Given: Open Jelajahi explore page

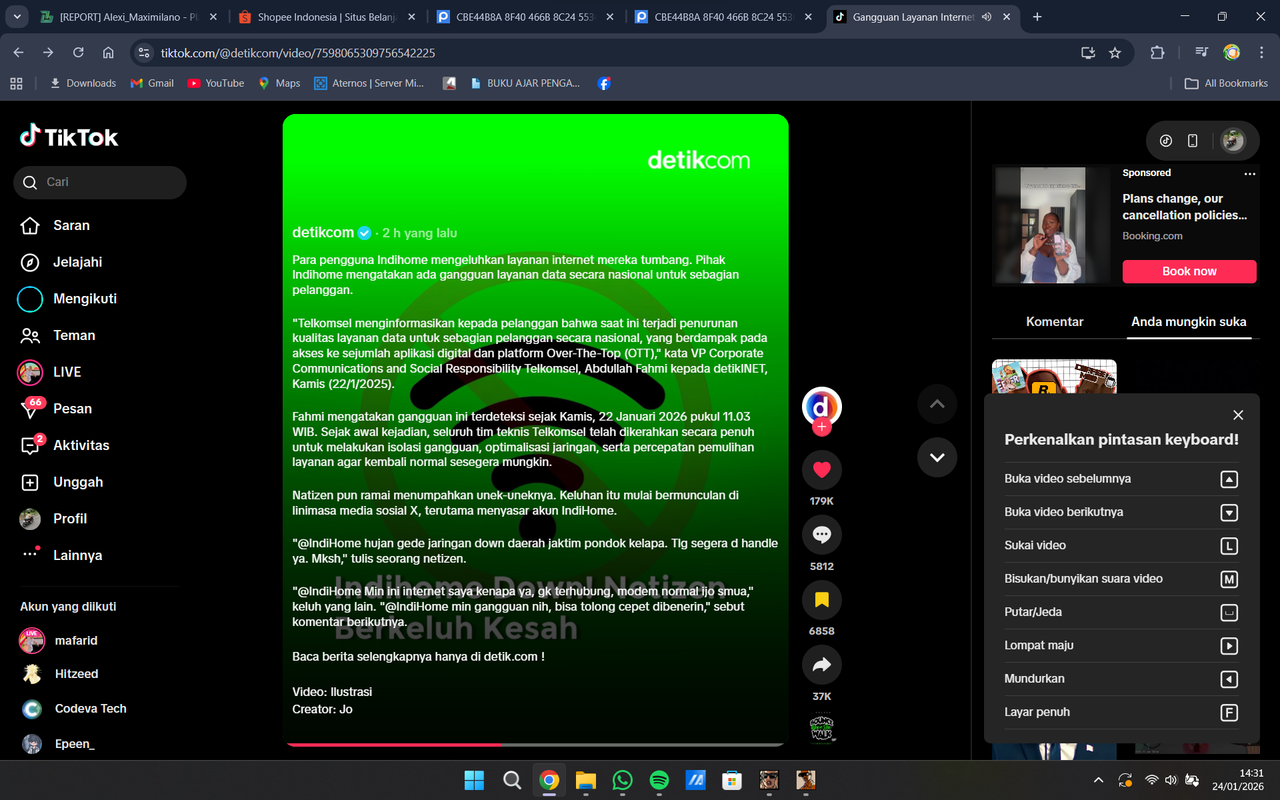Looking at the screenshot, I should 62,262.
